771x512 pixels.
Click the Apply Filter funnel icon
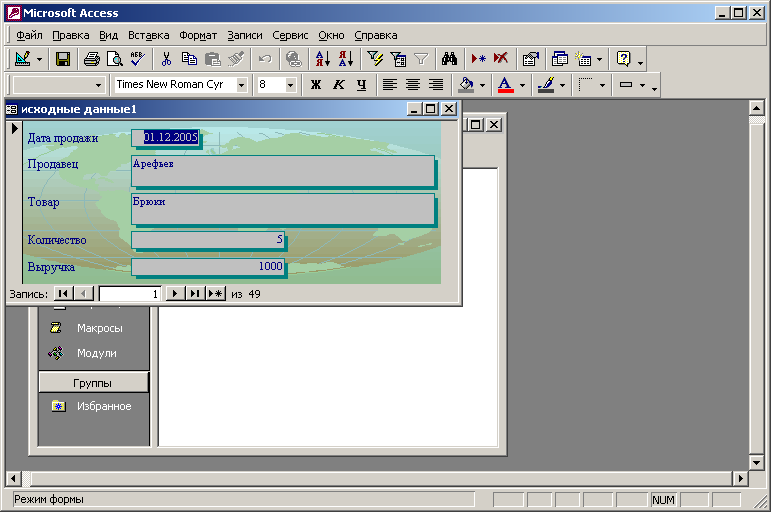click(421, 60)
